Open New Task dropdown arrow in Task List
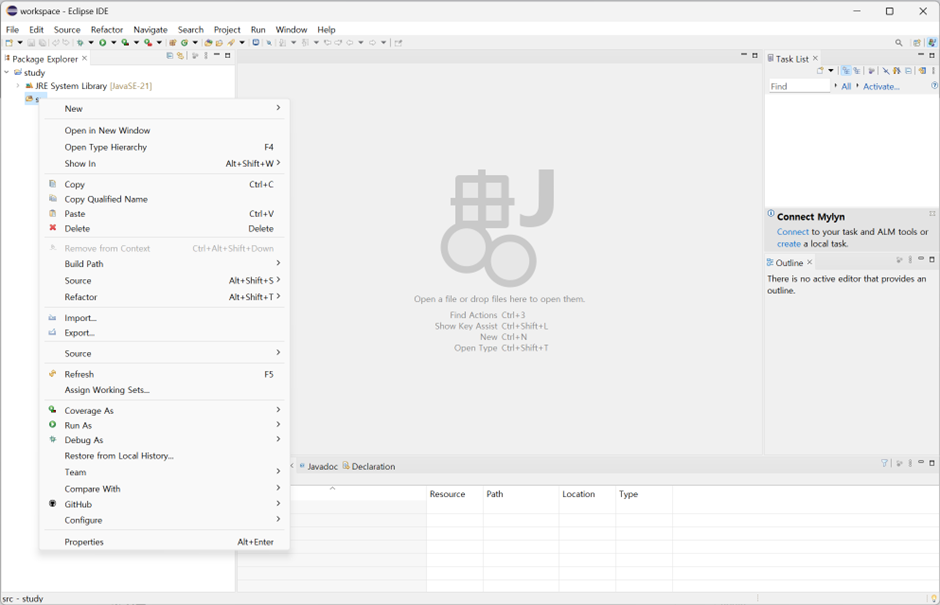Screen dimensions: 940x605 tap(831, 70)
